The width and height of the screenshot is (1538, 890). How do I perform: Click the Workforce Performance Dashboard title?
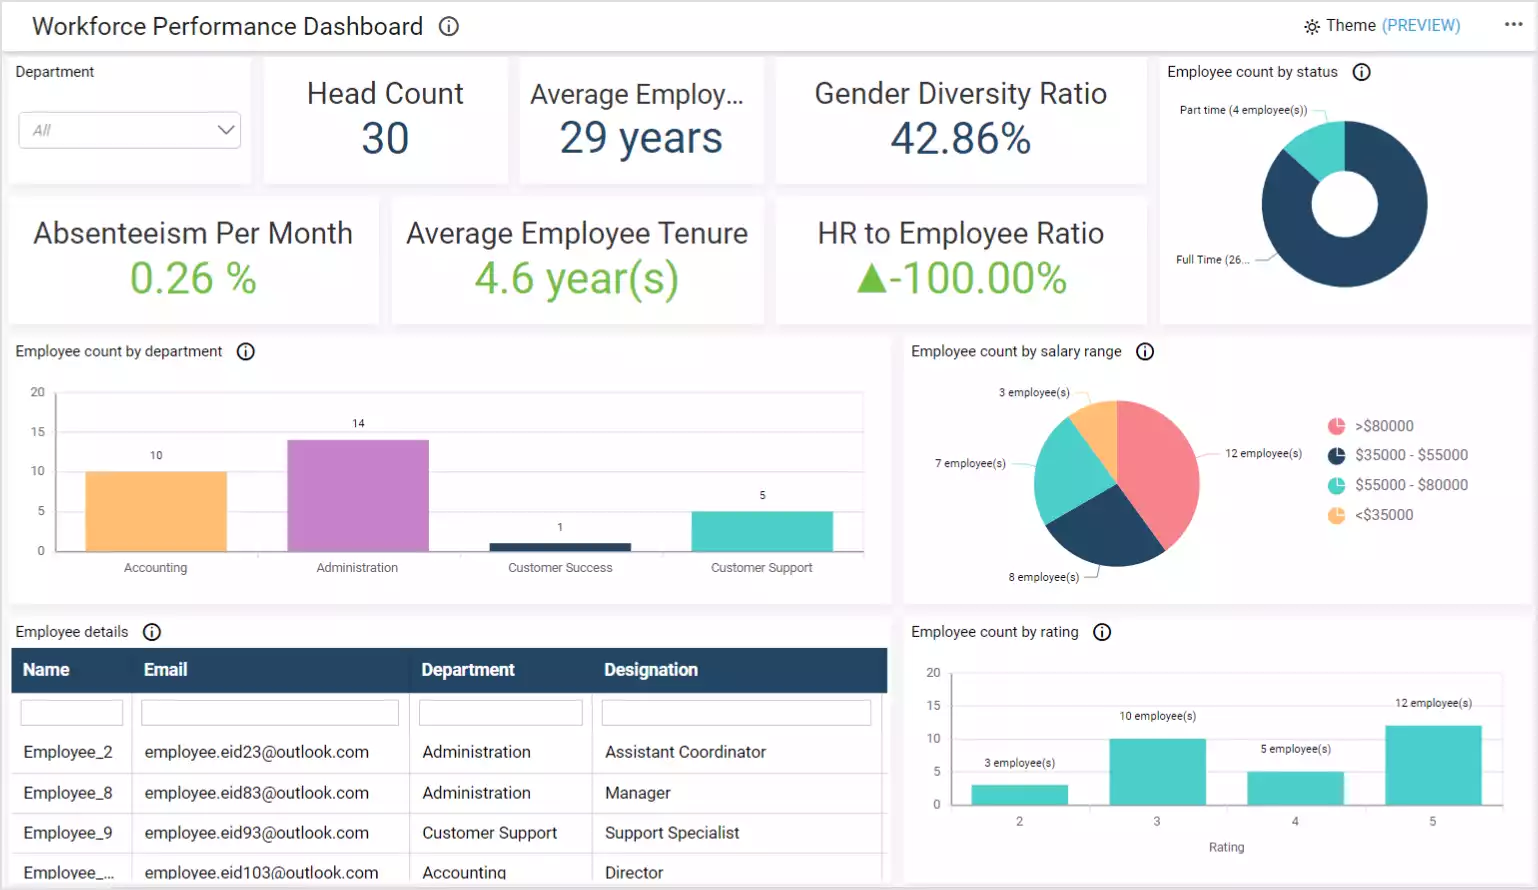(x=228, y=26)
